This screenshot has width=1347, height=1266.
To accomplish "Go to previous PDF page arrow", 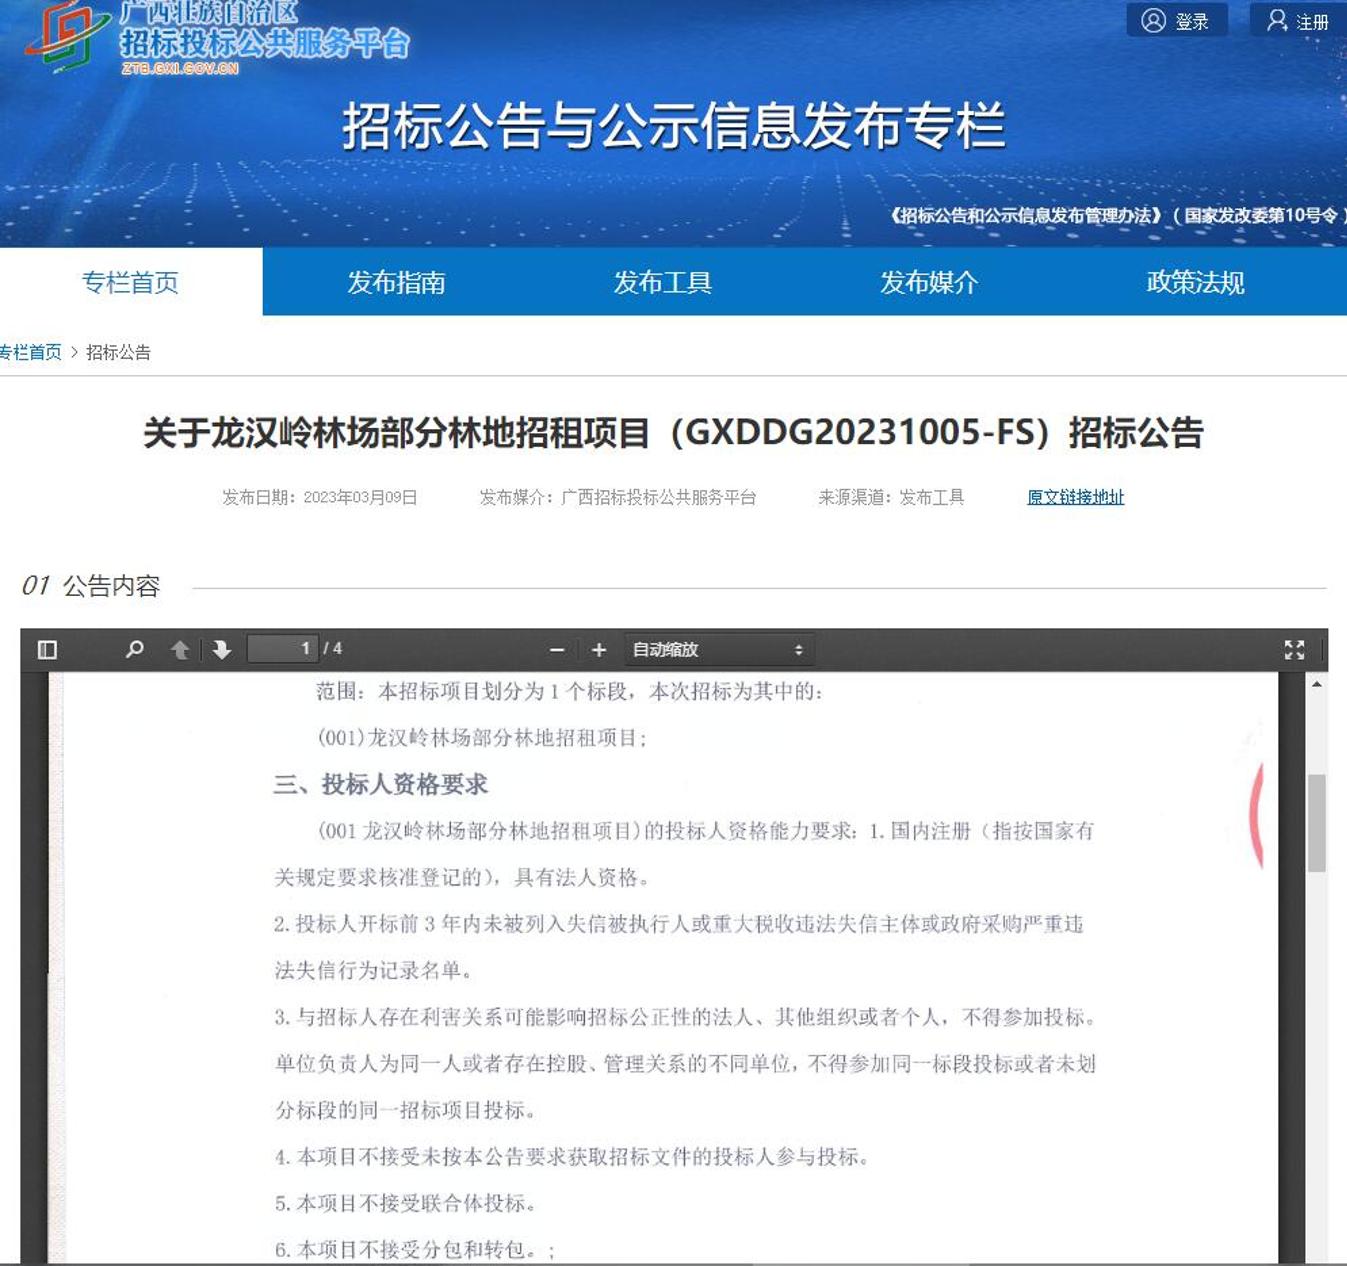I will click(180, 650).
